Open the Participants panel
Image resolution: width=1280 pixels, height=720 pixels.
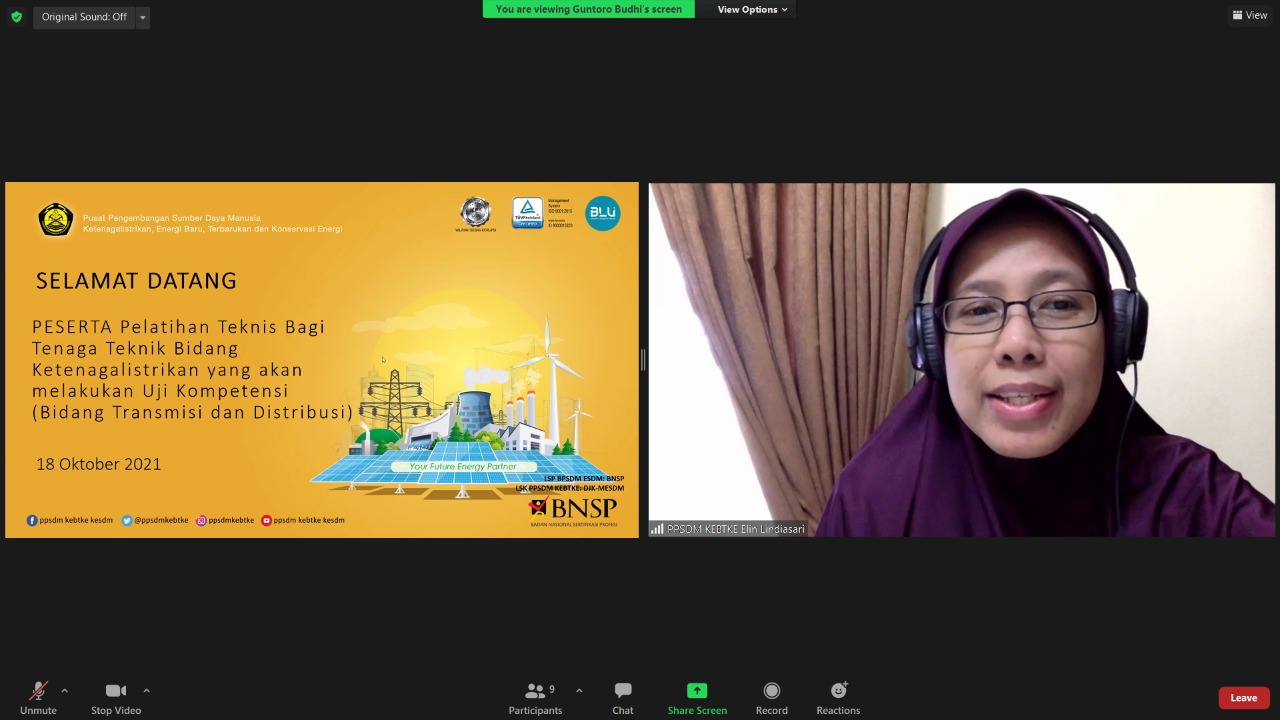[536, 697]
